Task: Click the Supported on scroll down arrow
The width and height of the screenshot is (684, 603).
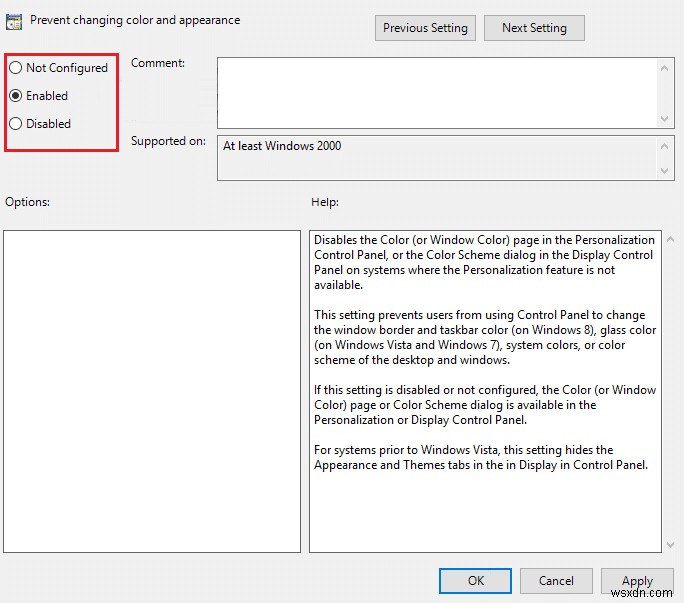Action: click(666, 171)
